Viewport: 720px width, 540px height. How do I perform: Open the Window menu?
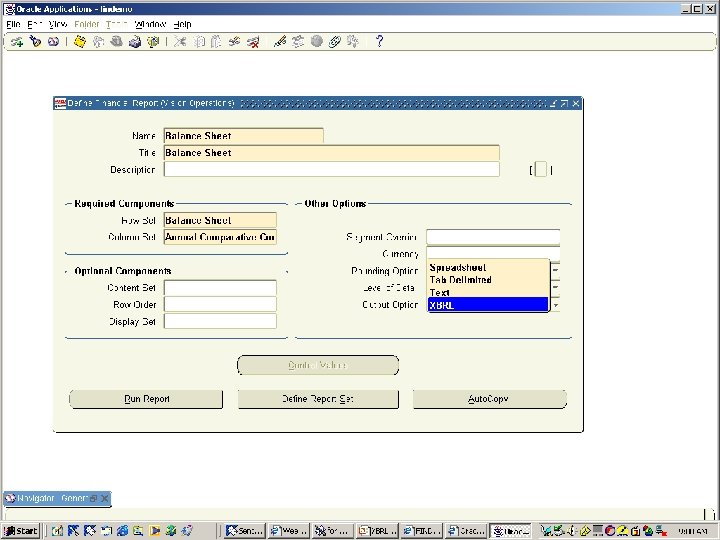[150, 24]
